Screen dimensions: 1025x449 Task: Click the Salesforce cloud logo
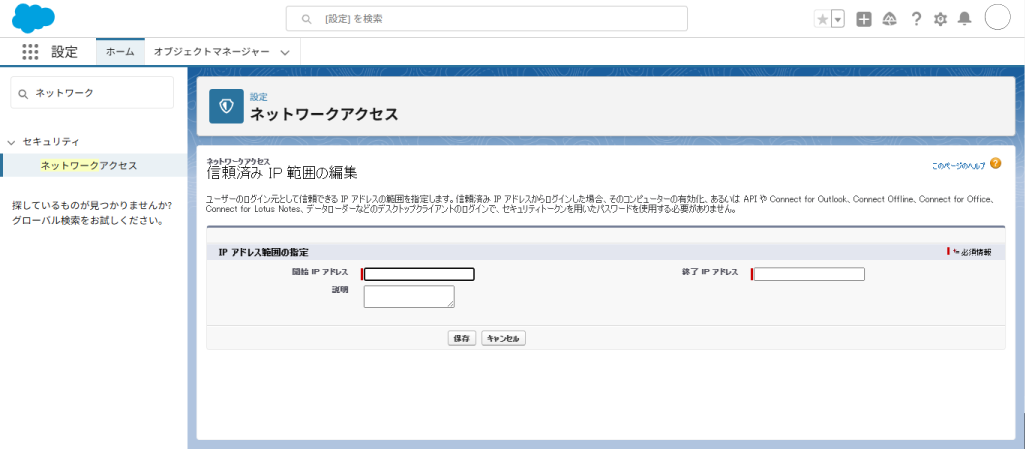(x=34, y=18)
